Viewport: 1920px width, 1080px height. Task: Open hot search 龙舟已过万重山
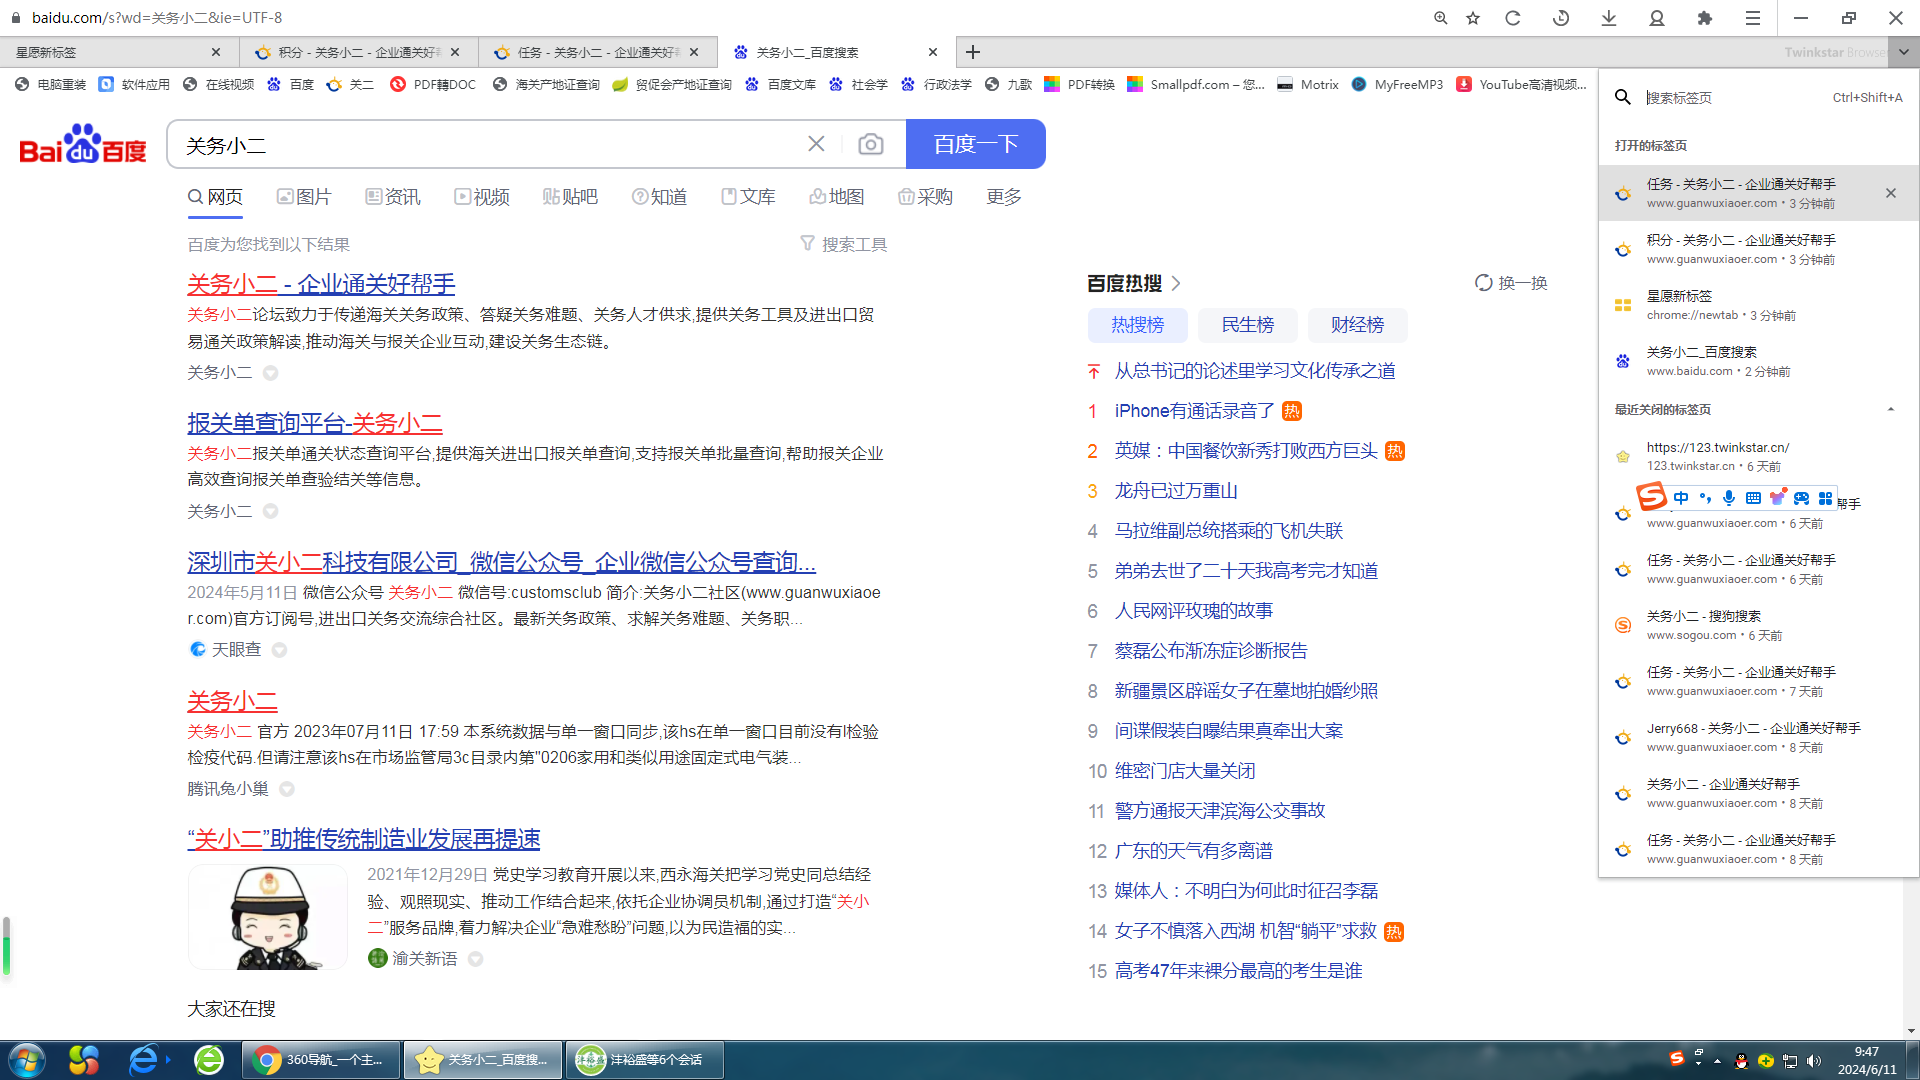(1176, 491)
